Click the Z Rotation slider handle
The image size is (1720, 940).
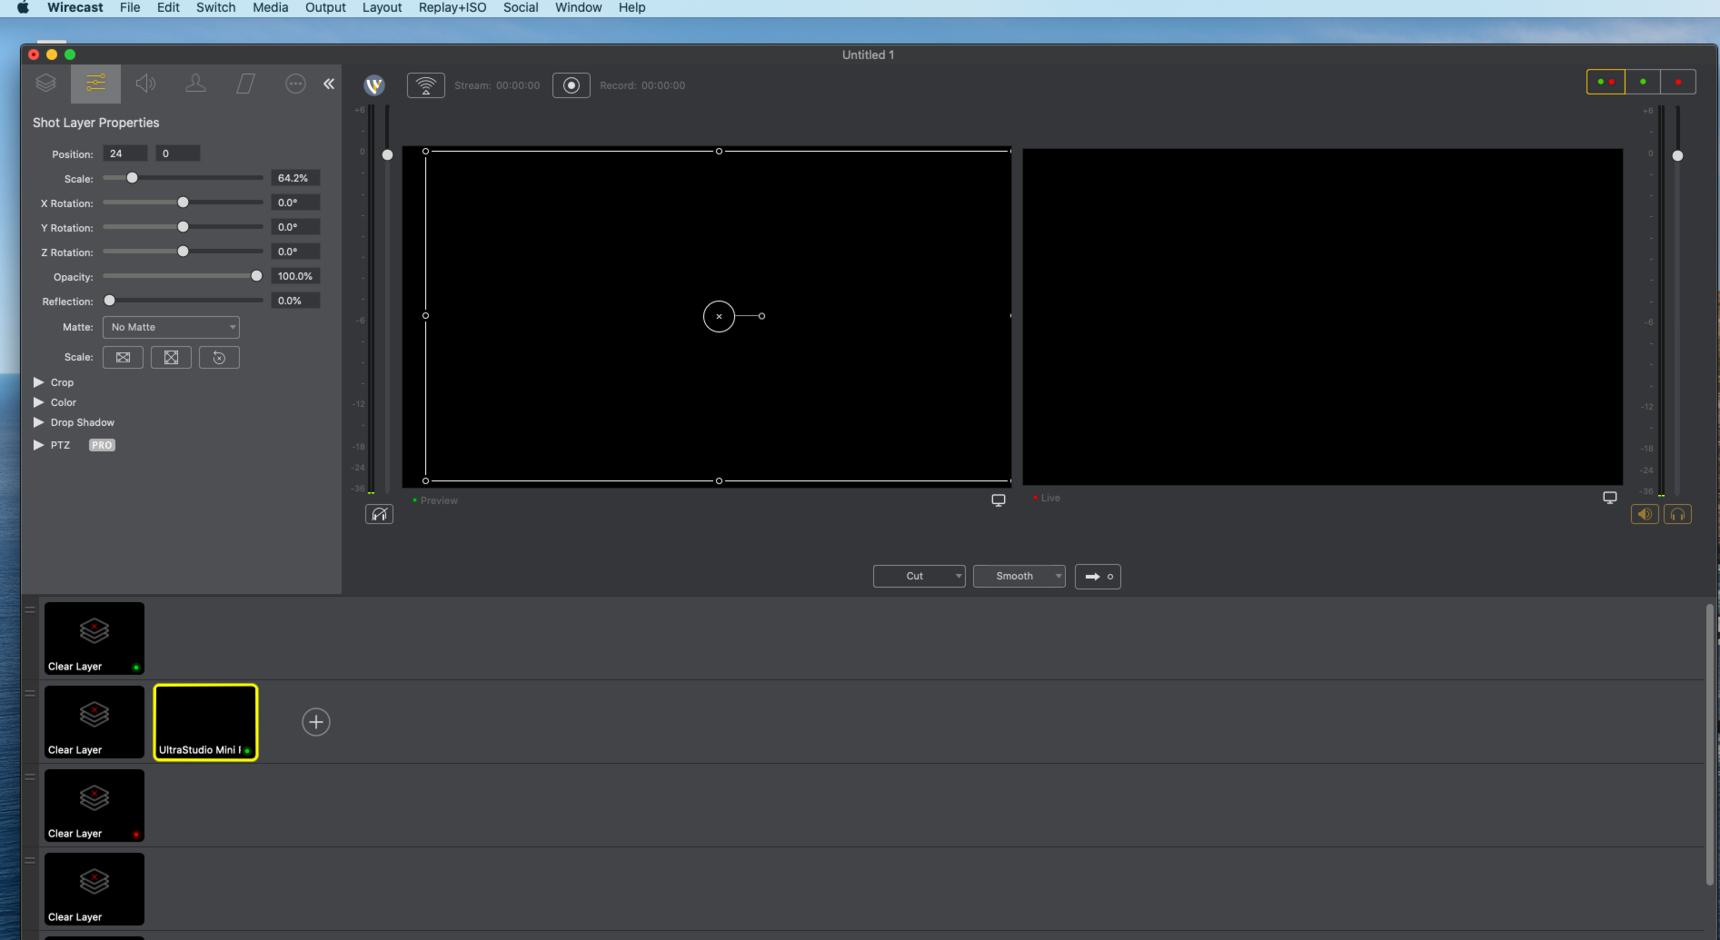click(x=183, y=251)
